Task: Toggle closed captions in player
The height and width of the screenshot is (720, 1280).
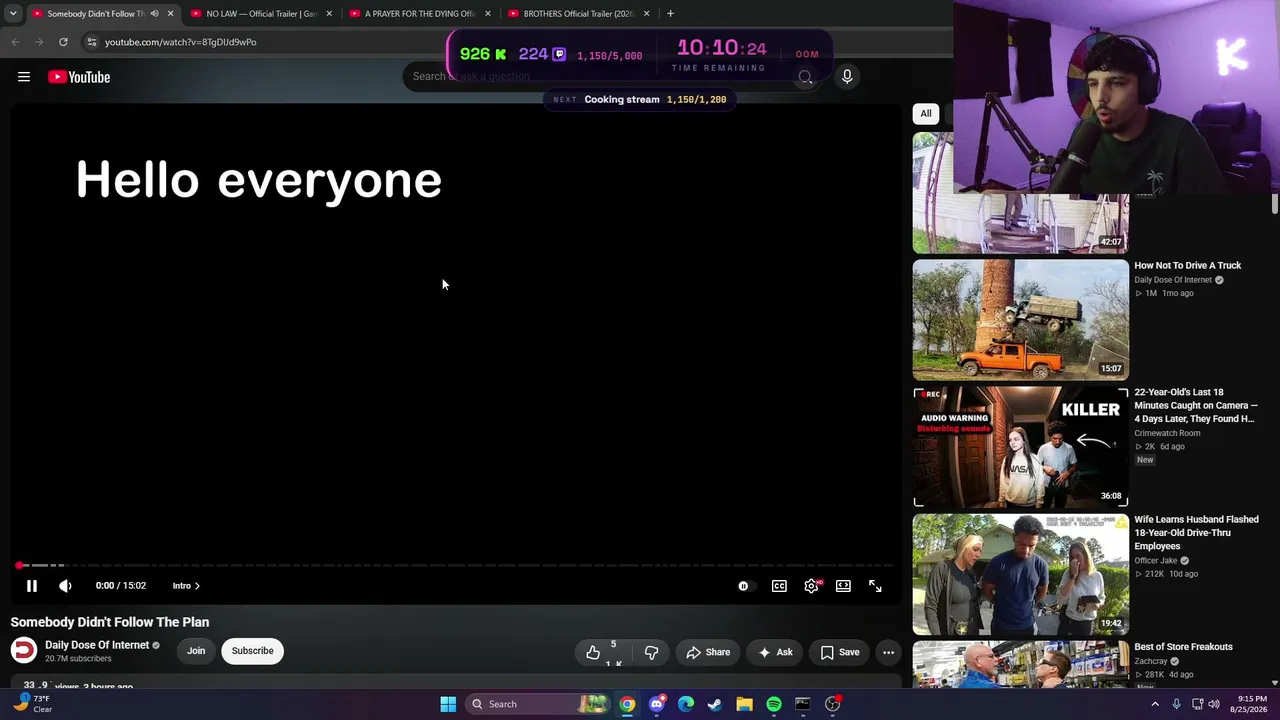Action: (x=779, y=586)
